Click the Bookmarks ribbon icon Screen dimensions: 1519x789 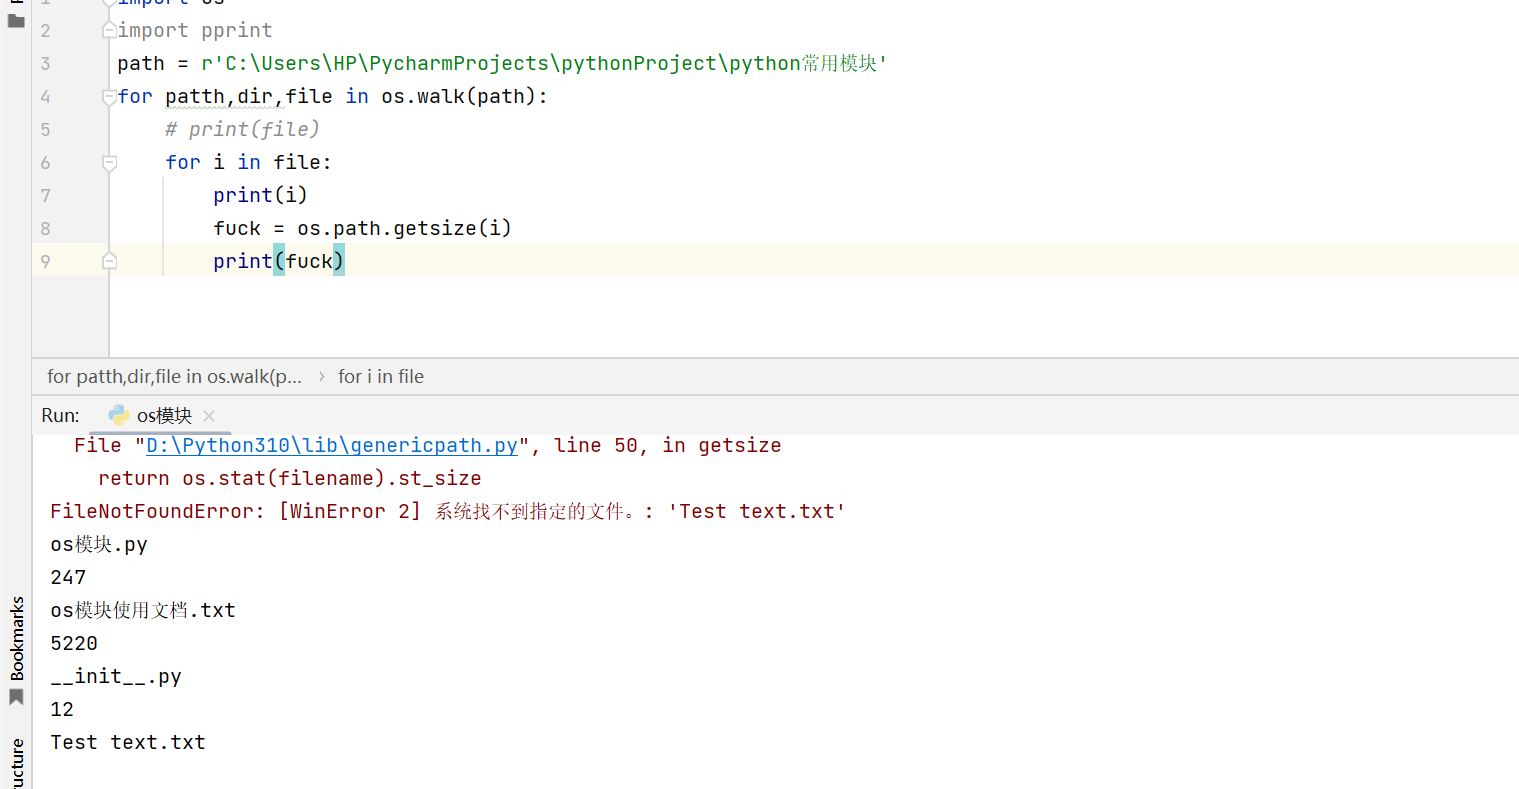click(x=16, y=696)
